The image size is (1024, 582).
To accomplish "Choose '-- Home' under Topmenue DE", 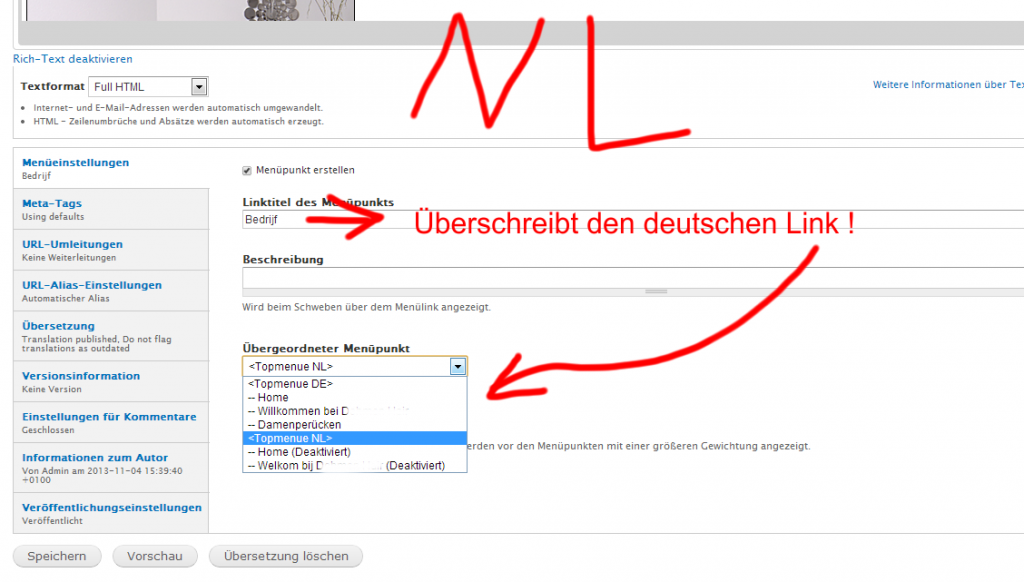I will click(x=268, y=398).
